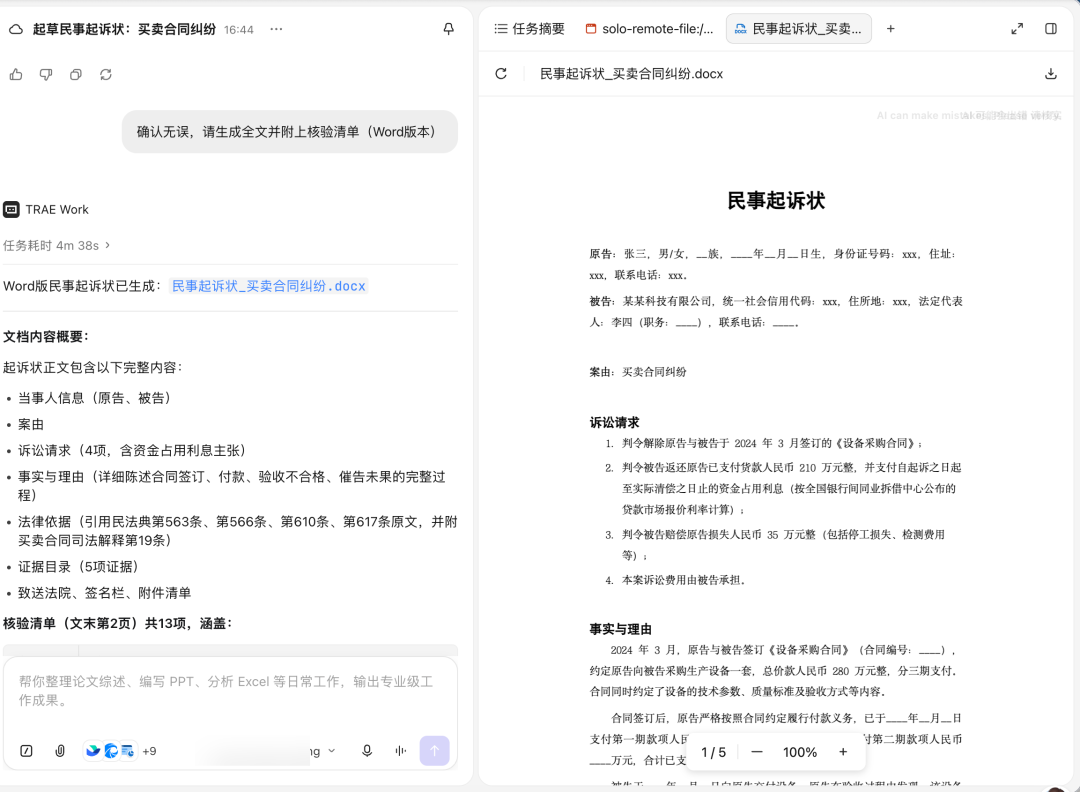Download the docx file
Image resolution: width=1080 pixels, height=792 pixels.
point(1050,74)
